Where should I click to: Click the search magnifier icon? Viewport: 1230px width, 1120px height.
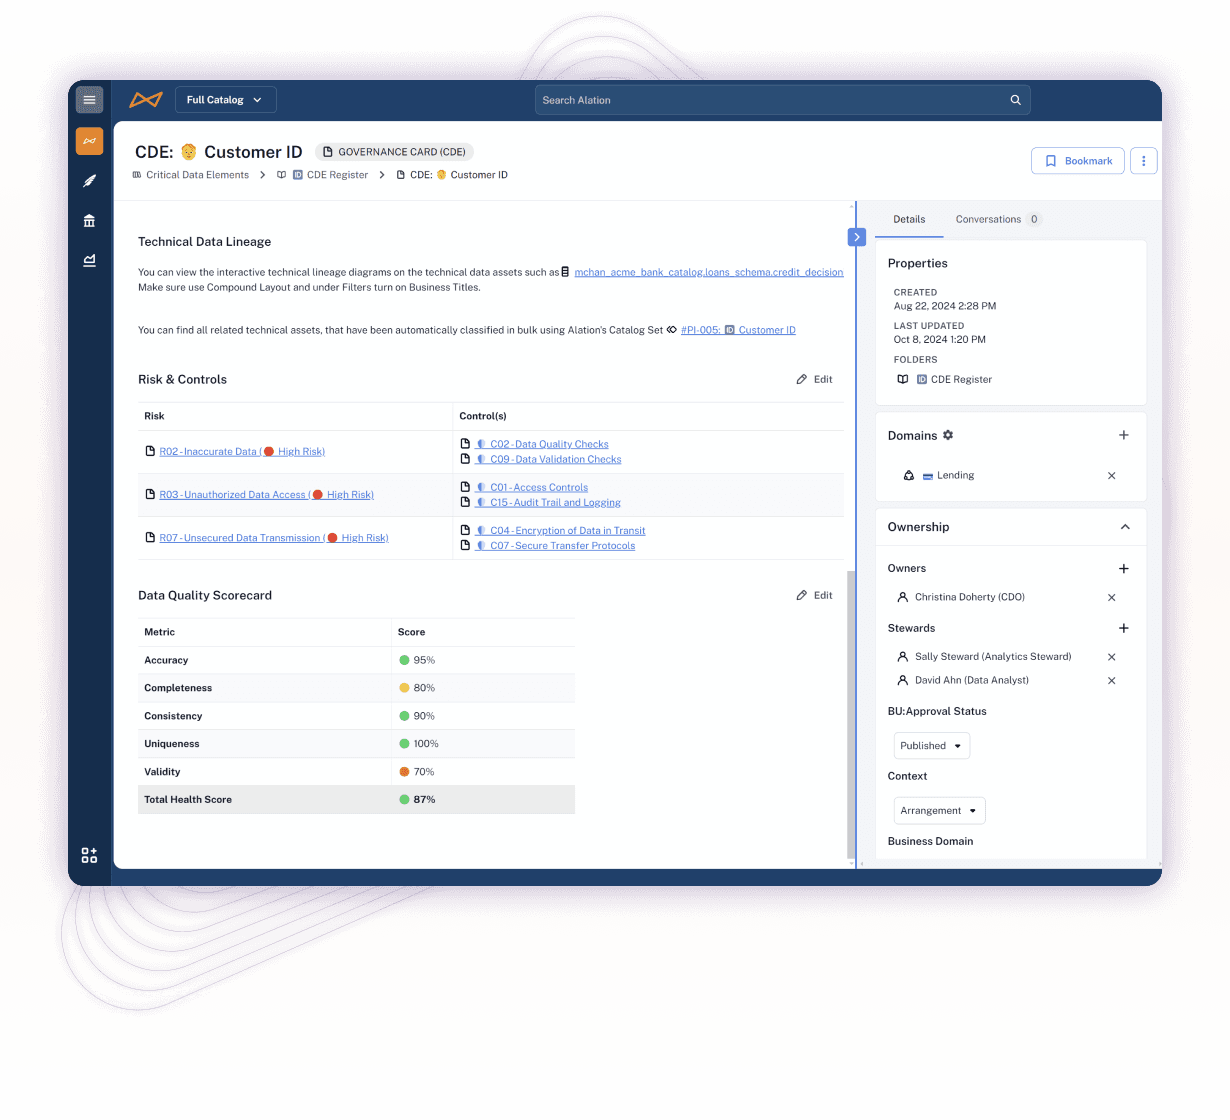point(1015,100)
